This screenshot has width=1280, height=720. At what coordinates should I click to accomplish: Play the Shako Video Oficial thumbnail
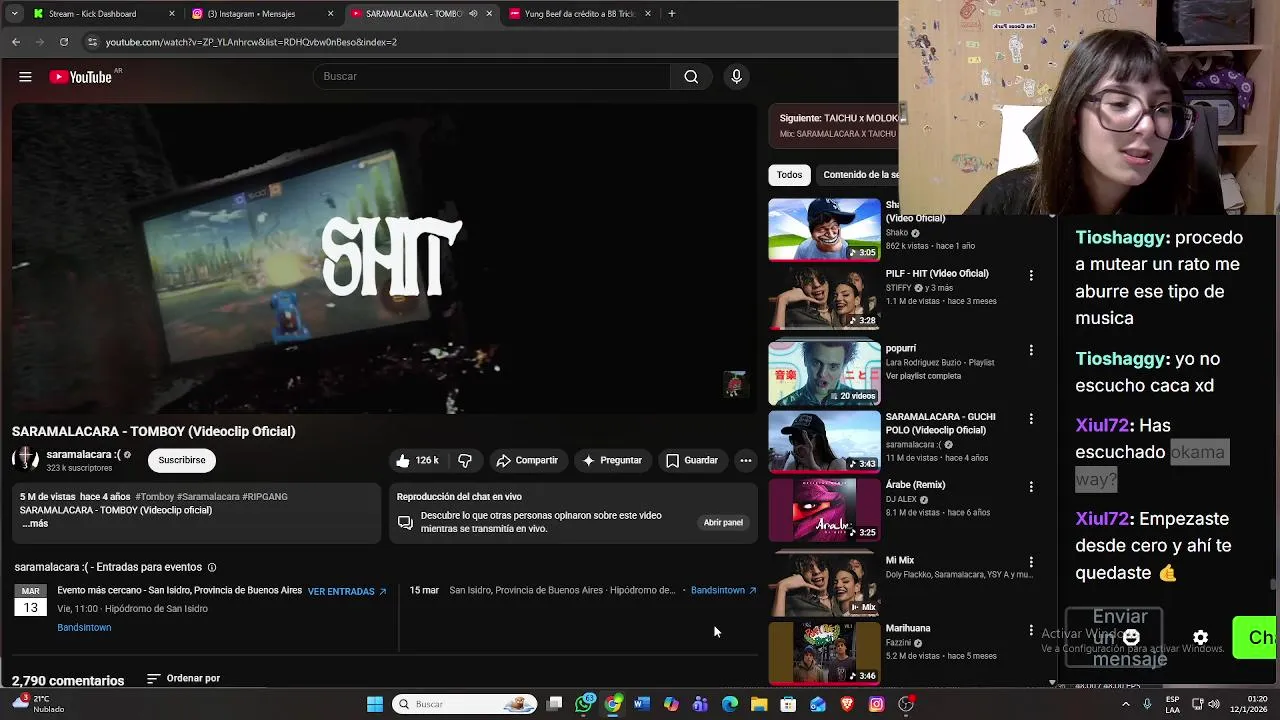point(824,230)
